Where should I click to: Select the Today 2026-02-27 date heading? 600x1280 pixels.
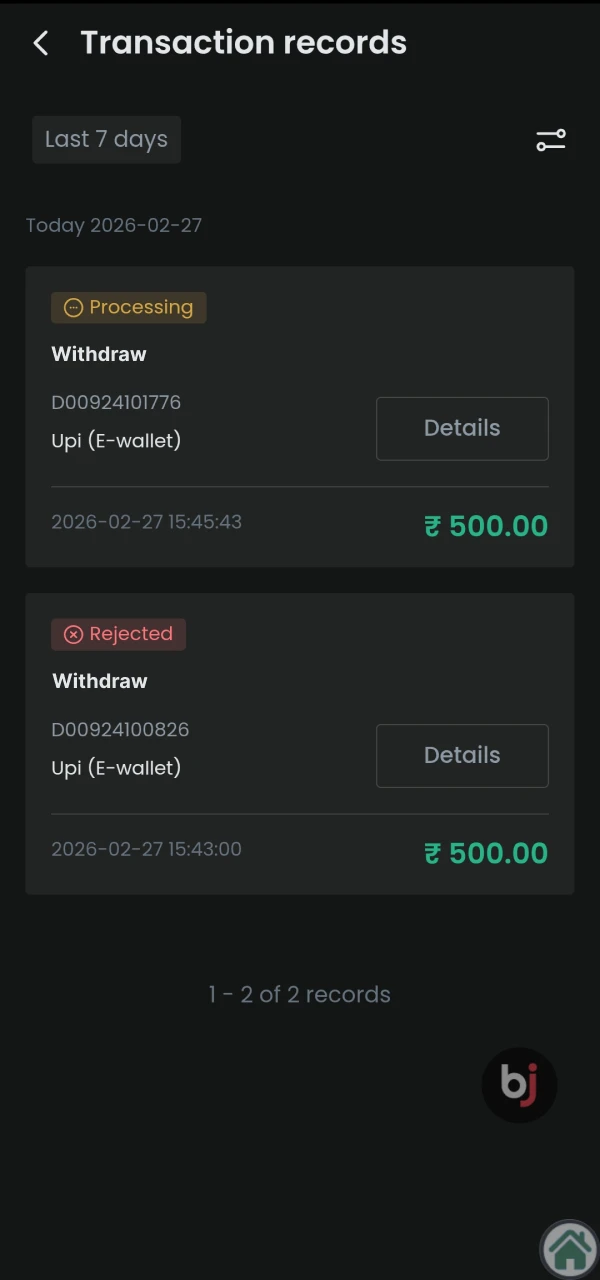point(113,225)
